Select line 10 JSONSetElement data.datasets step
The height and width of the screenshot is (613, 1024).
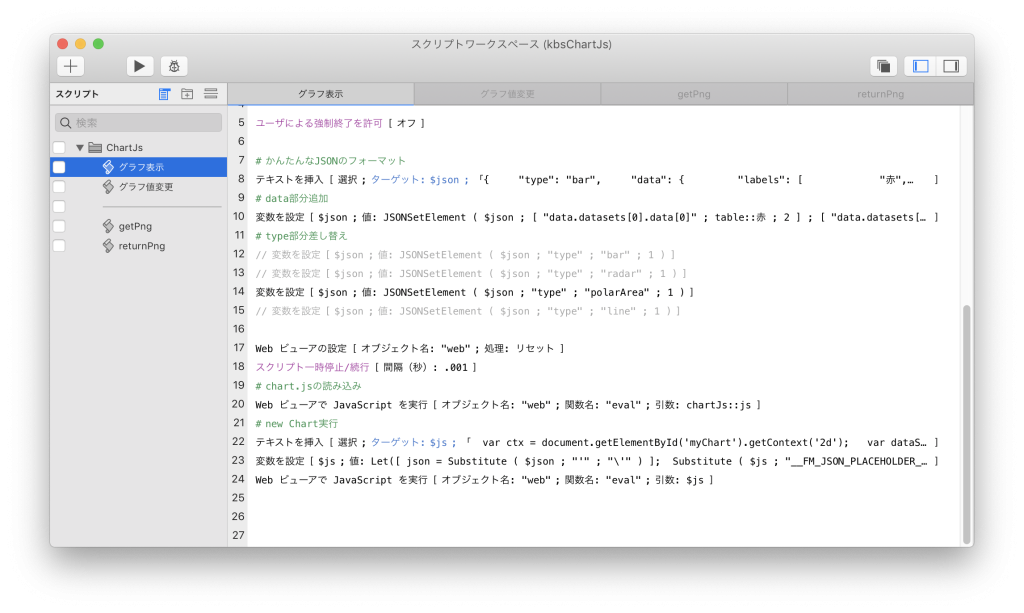[x=596, y=217]
